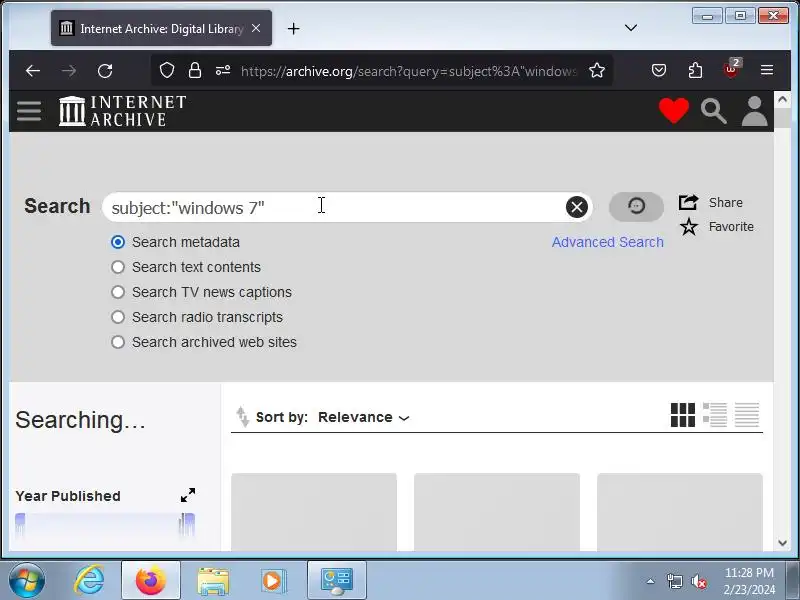Open Windows Explorer folder on taskbar
800x600 pixels.
point(213,581)
